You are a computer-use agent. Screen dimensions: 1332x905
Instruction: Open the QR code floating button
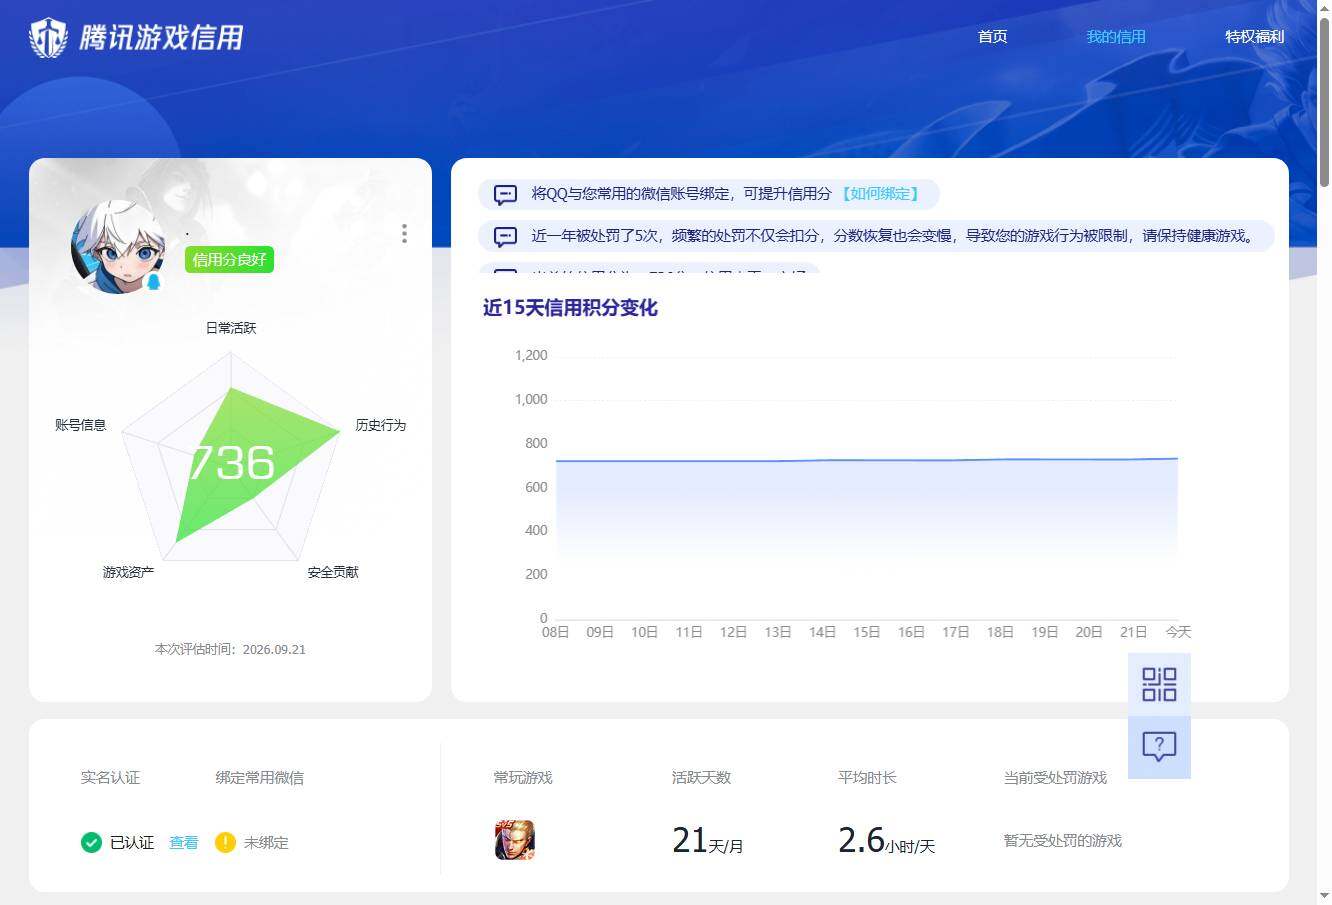coord(1159,684)
